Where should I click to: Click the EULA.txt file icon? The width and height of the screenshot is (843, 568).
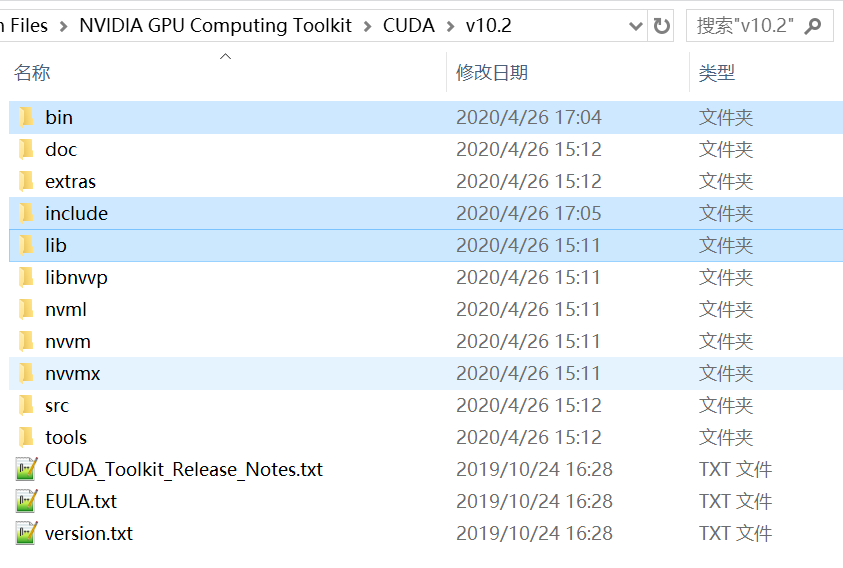(26, 501)
